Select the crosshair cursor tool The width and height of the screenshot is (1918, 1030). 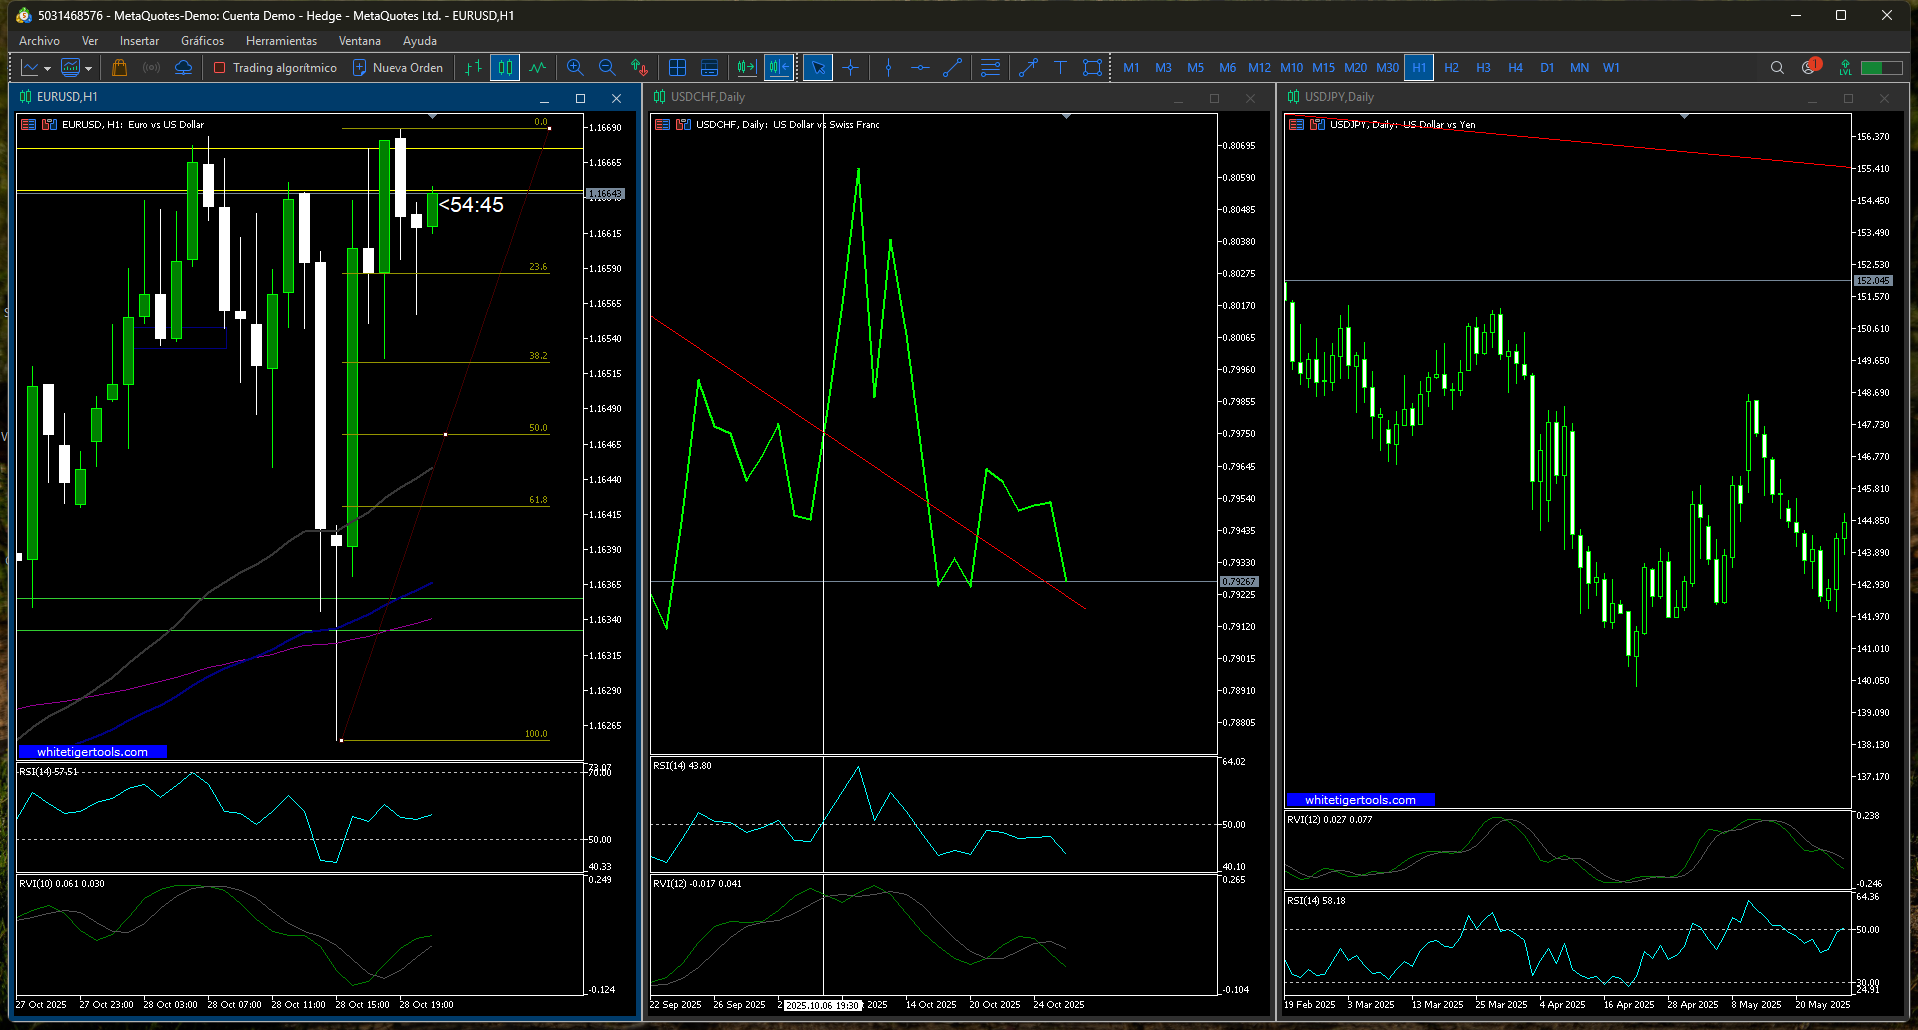[850, 67]
